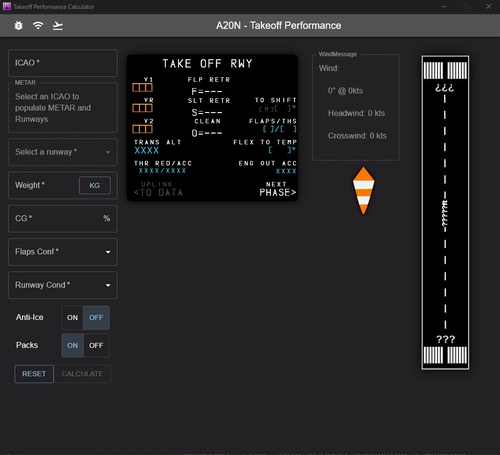Click the bottom runway ??? designator

(446, 340)
